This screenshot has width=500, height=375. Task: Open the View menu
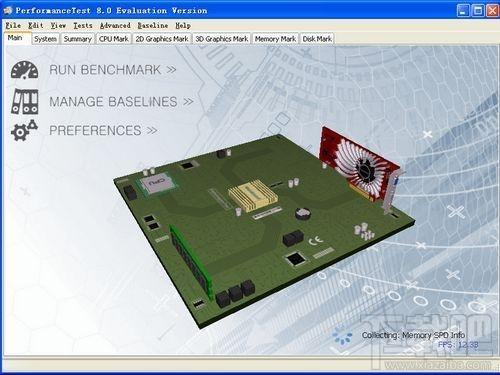coord(58,25)
